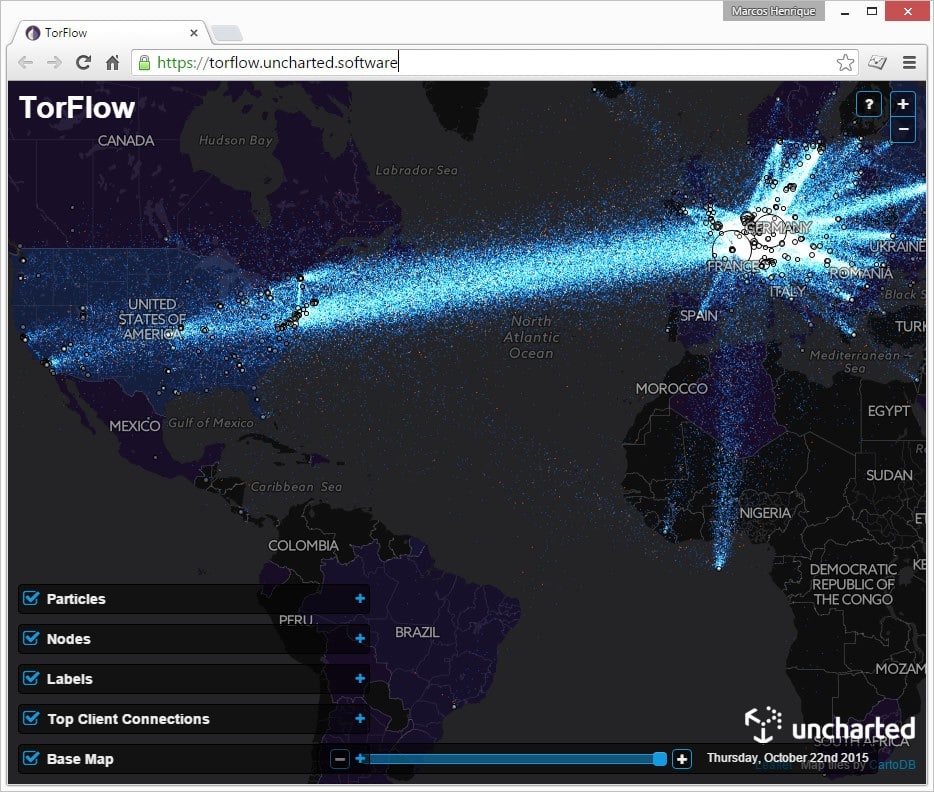Screen dimensions: 934x792
Task: Reload the TorFlow page
Action: [83, 63]
